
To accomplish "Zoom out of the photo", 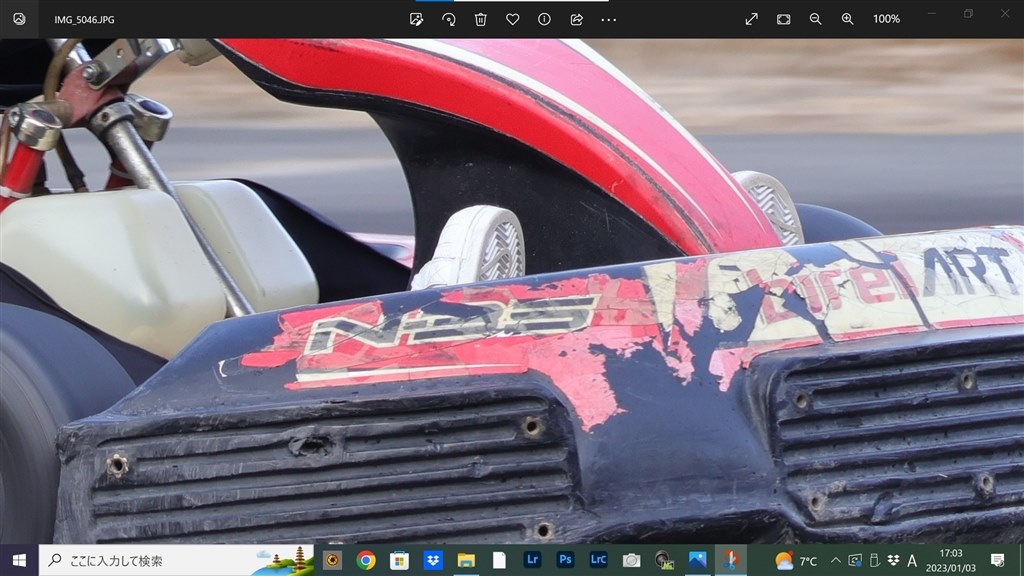I will tap(816, 19).
